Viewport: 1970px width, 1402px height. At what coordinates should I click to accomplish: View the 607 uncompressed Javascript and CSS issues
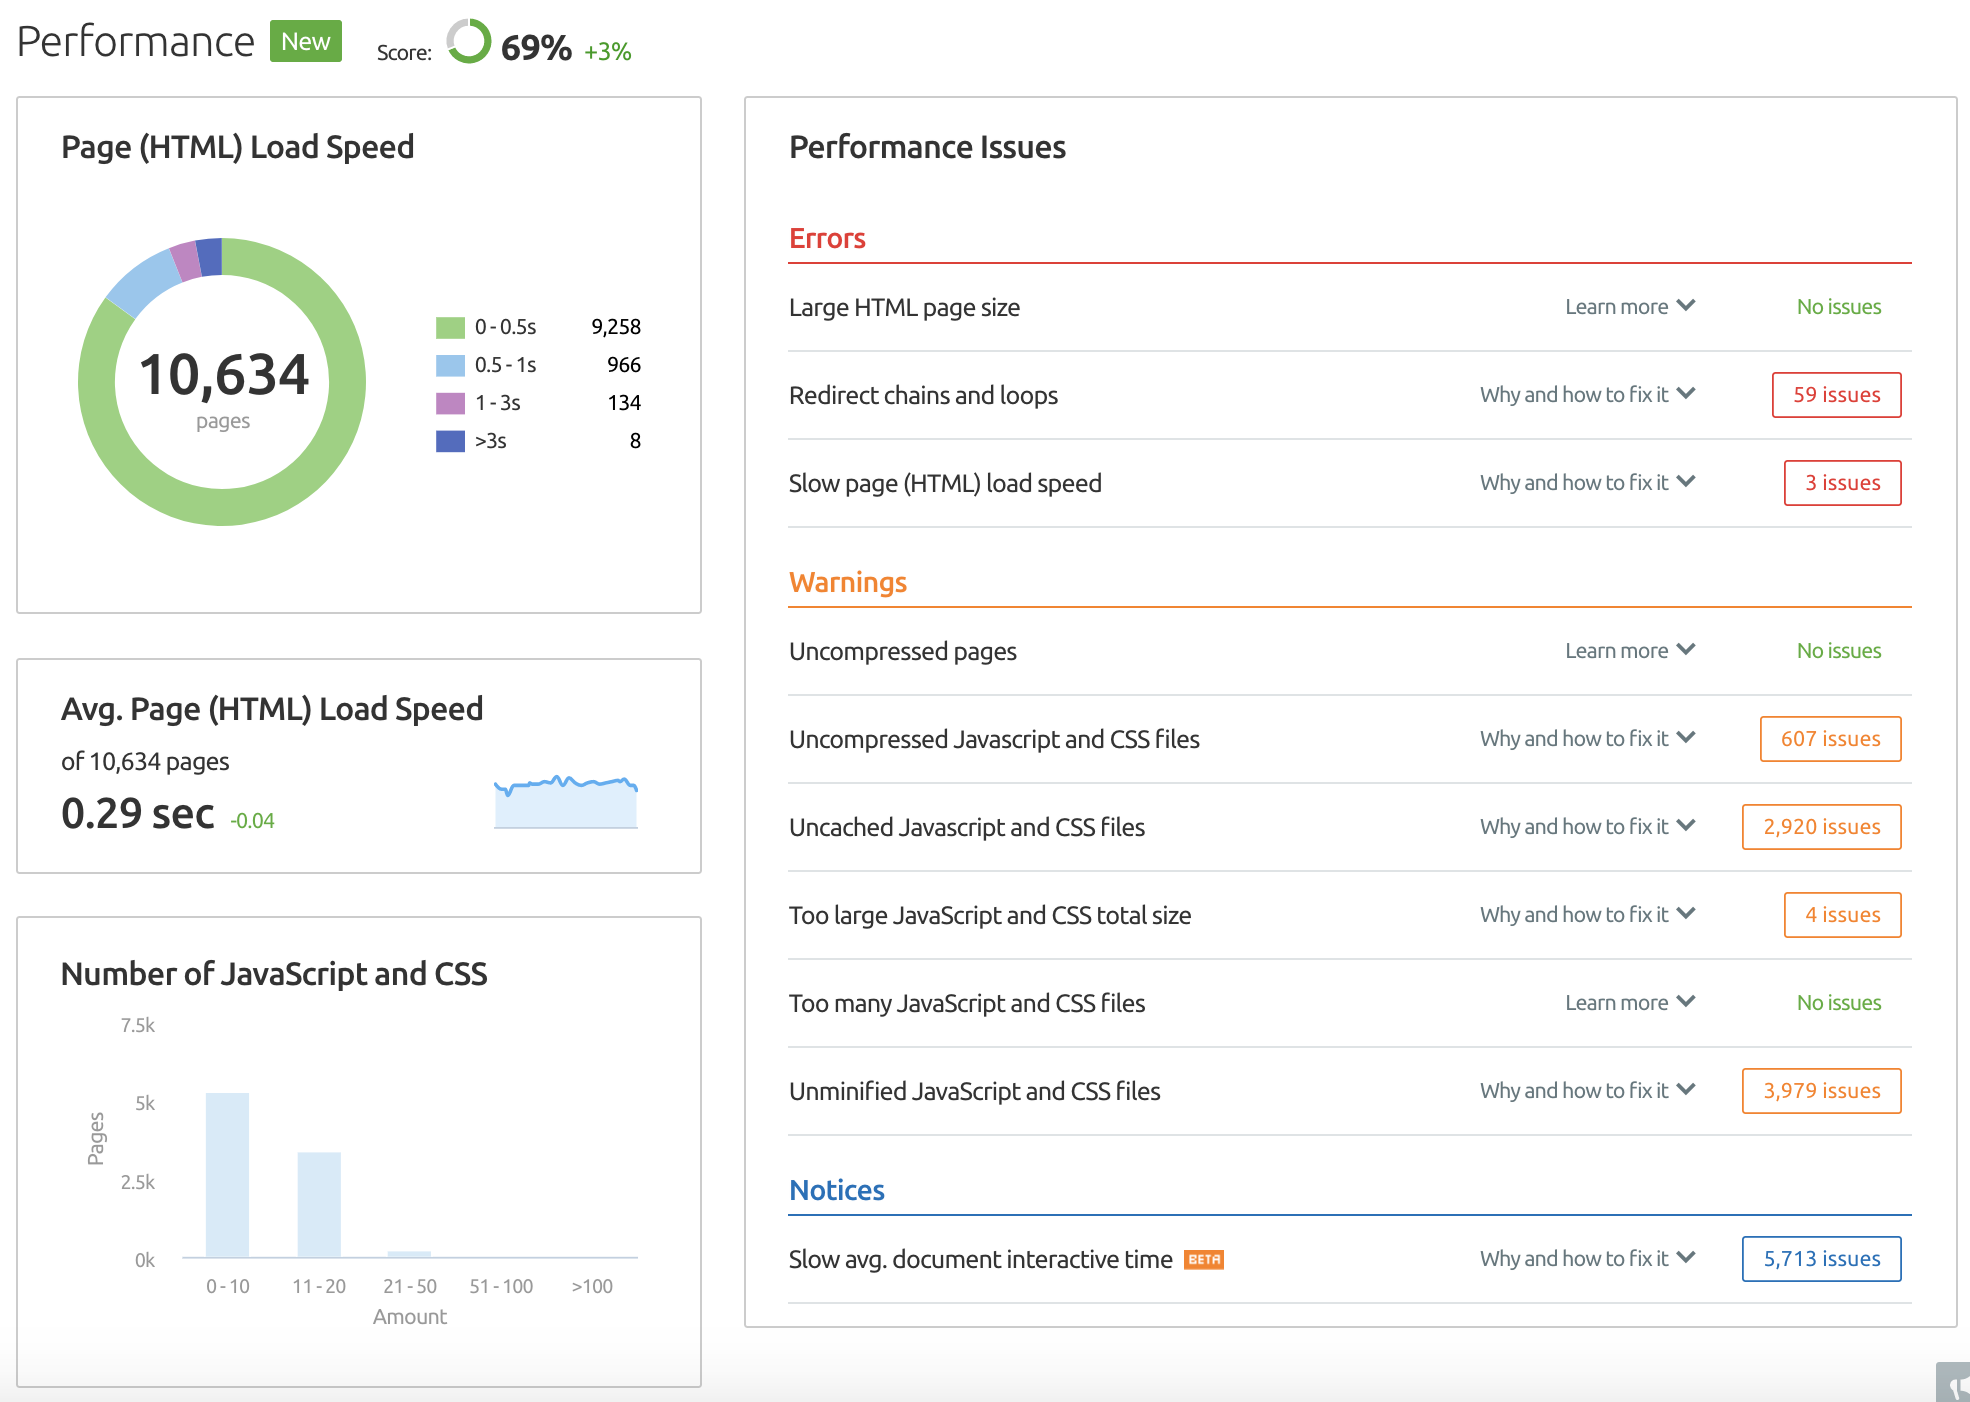click(1830, 738)
